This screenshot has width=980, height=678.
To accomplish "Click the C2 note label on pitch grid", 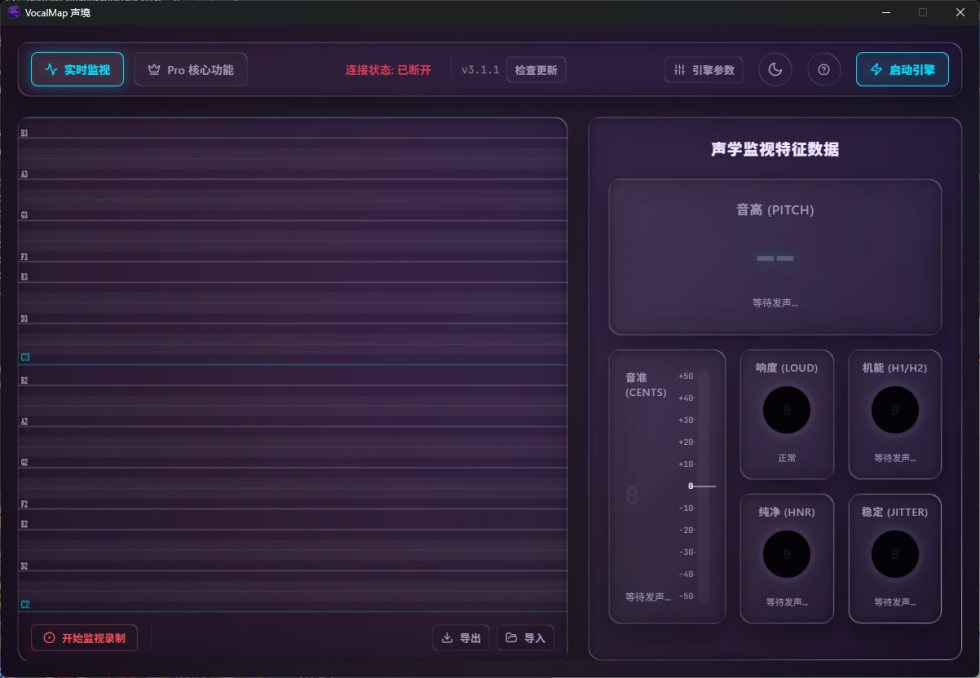I will click(x=25, y=604).
